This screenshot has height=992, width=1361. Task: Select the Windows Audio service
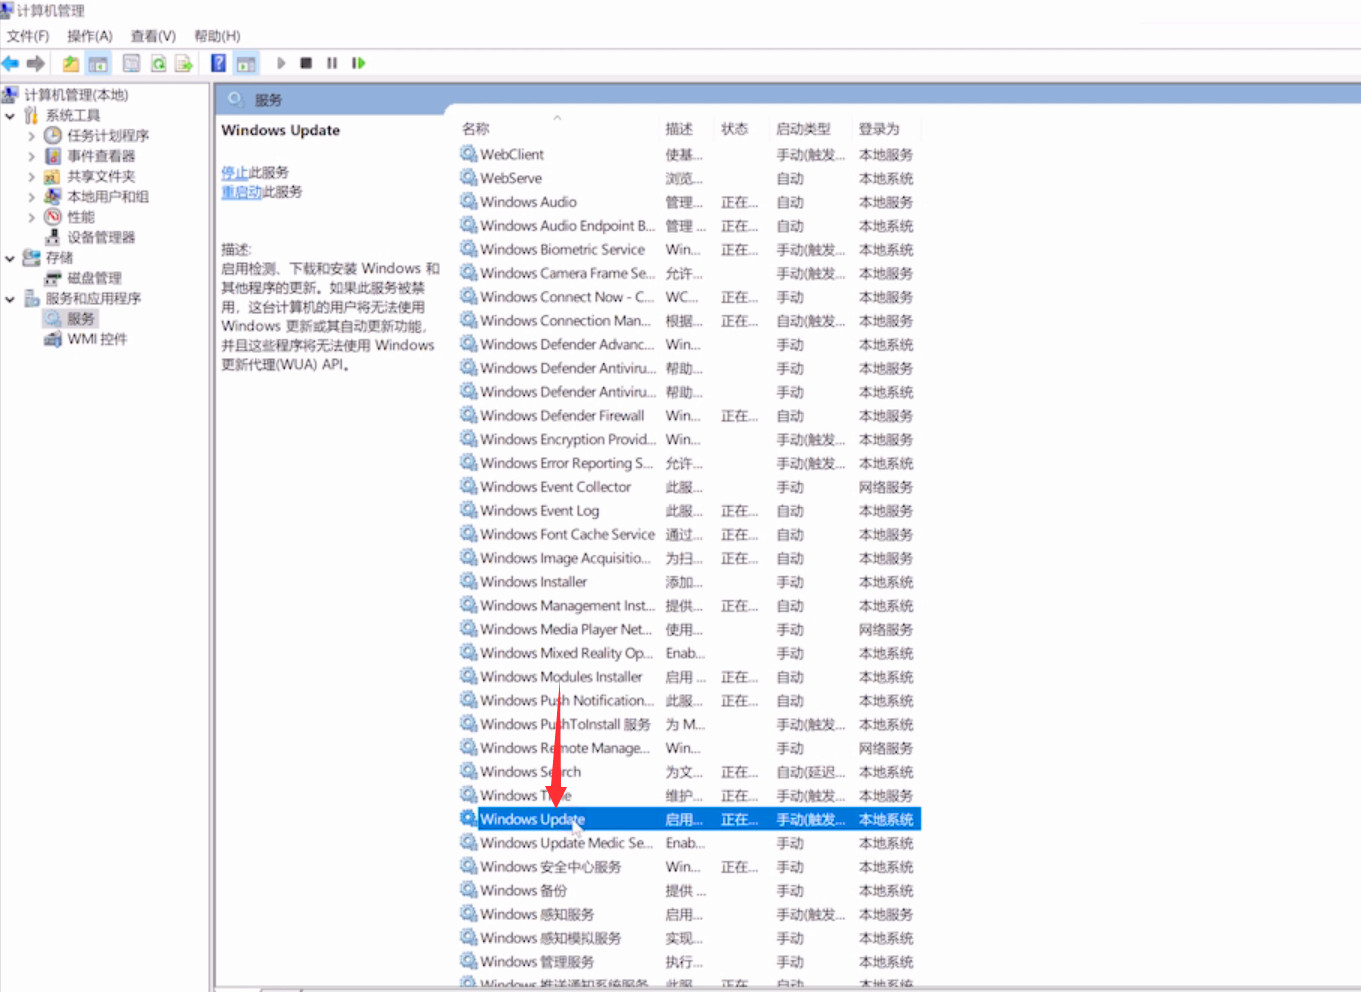(x=689, y=202)
